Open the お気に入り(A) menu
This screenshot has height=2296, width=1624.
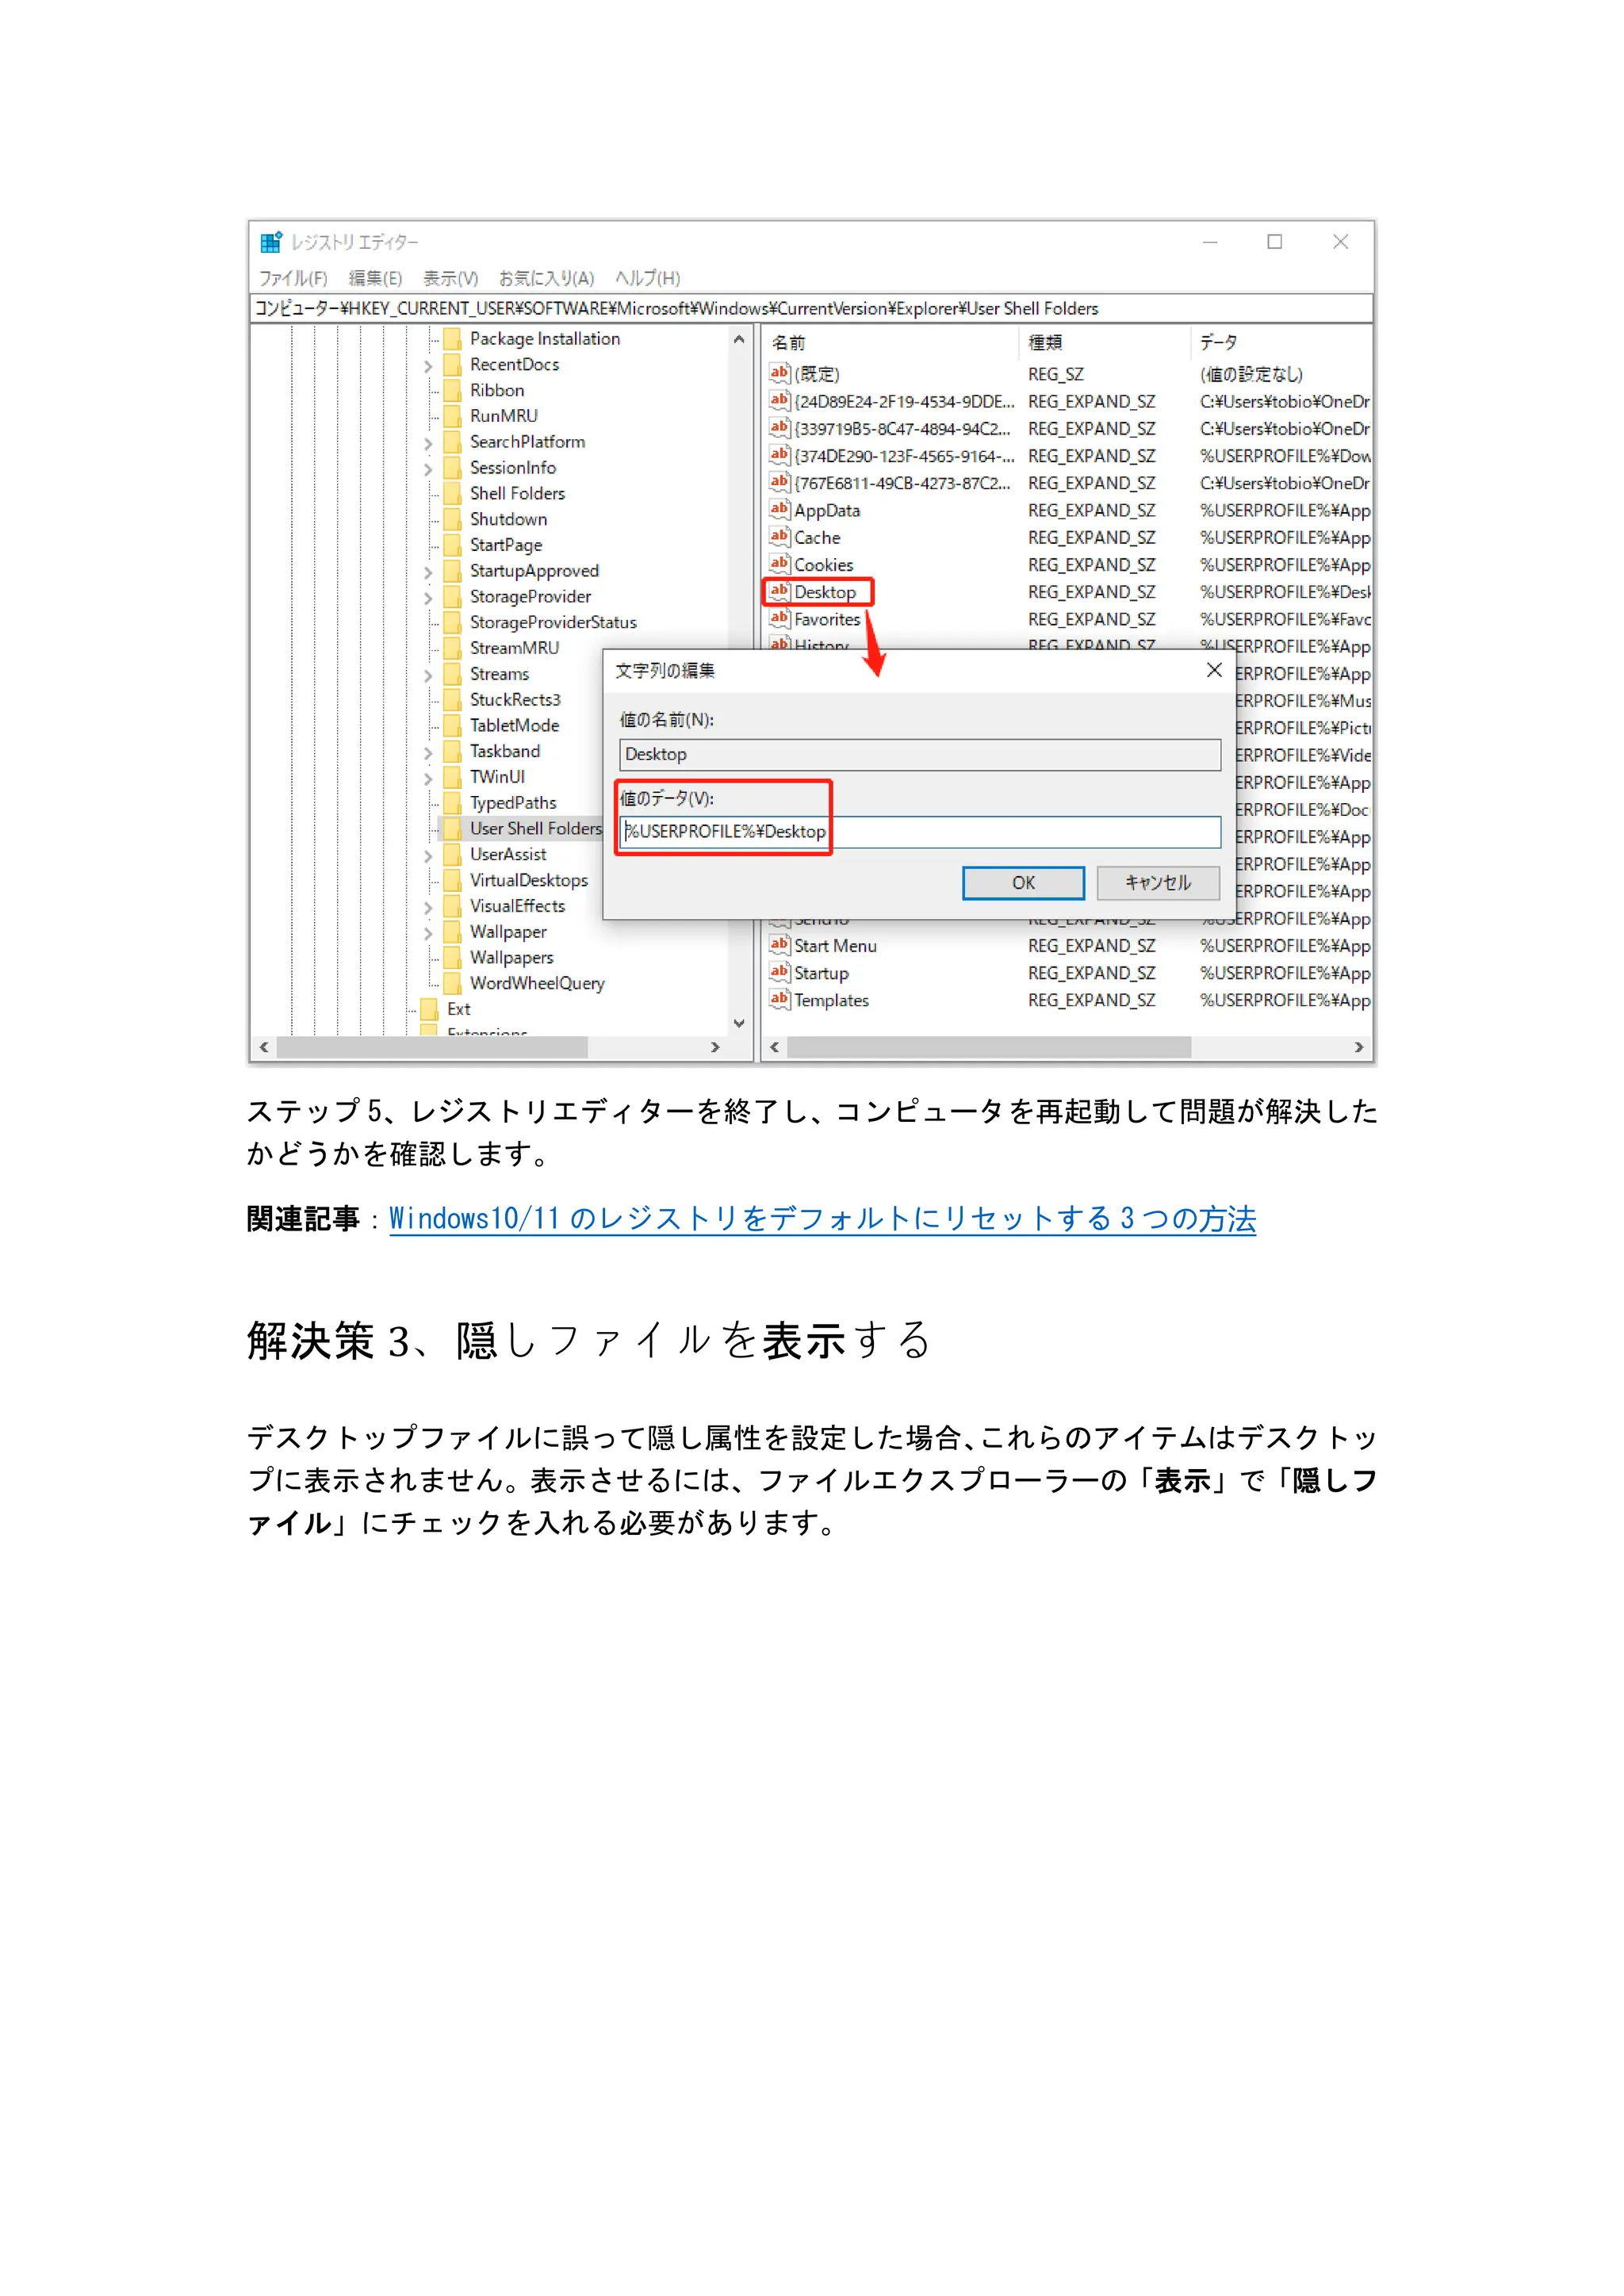tap(546, 278)
